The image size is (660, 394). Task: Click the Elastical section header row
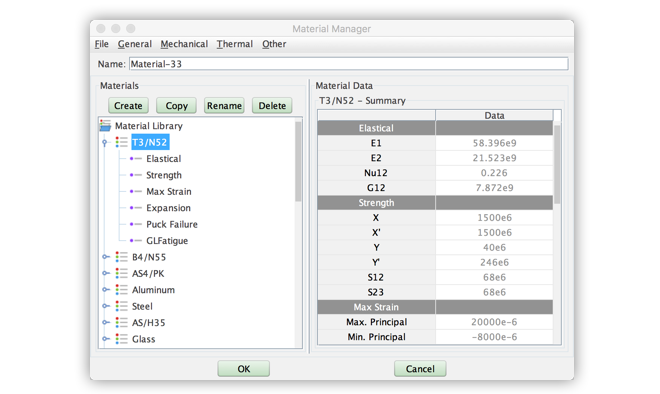(435, 128)
